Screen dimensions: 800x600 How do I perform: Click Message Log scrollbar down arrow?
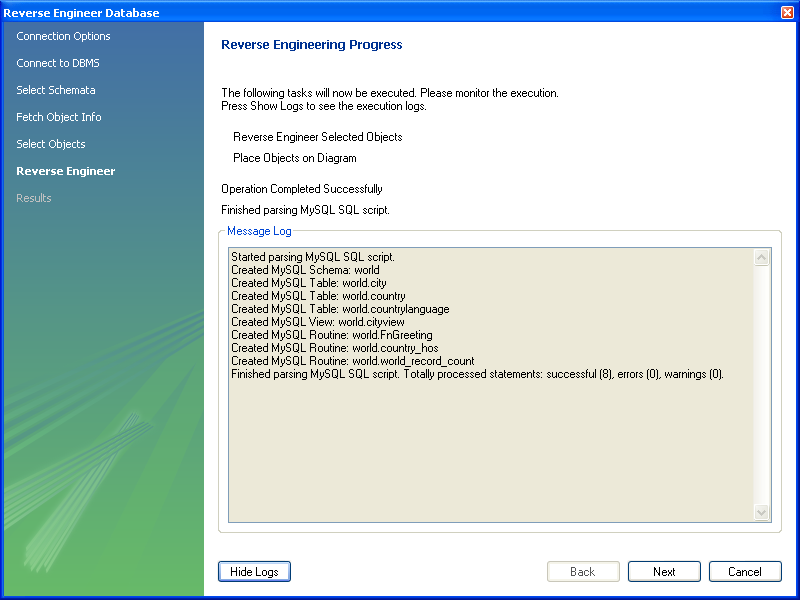pos(762,512)
